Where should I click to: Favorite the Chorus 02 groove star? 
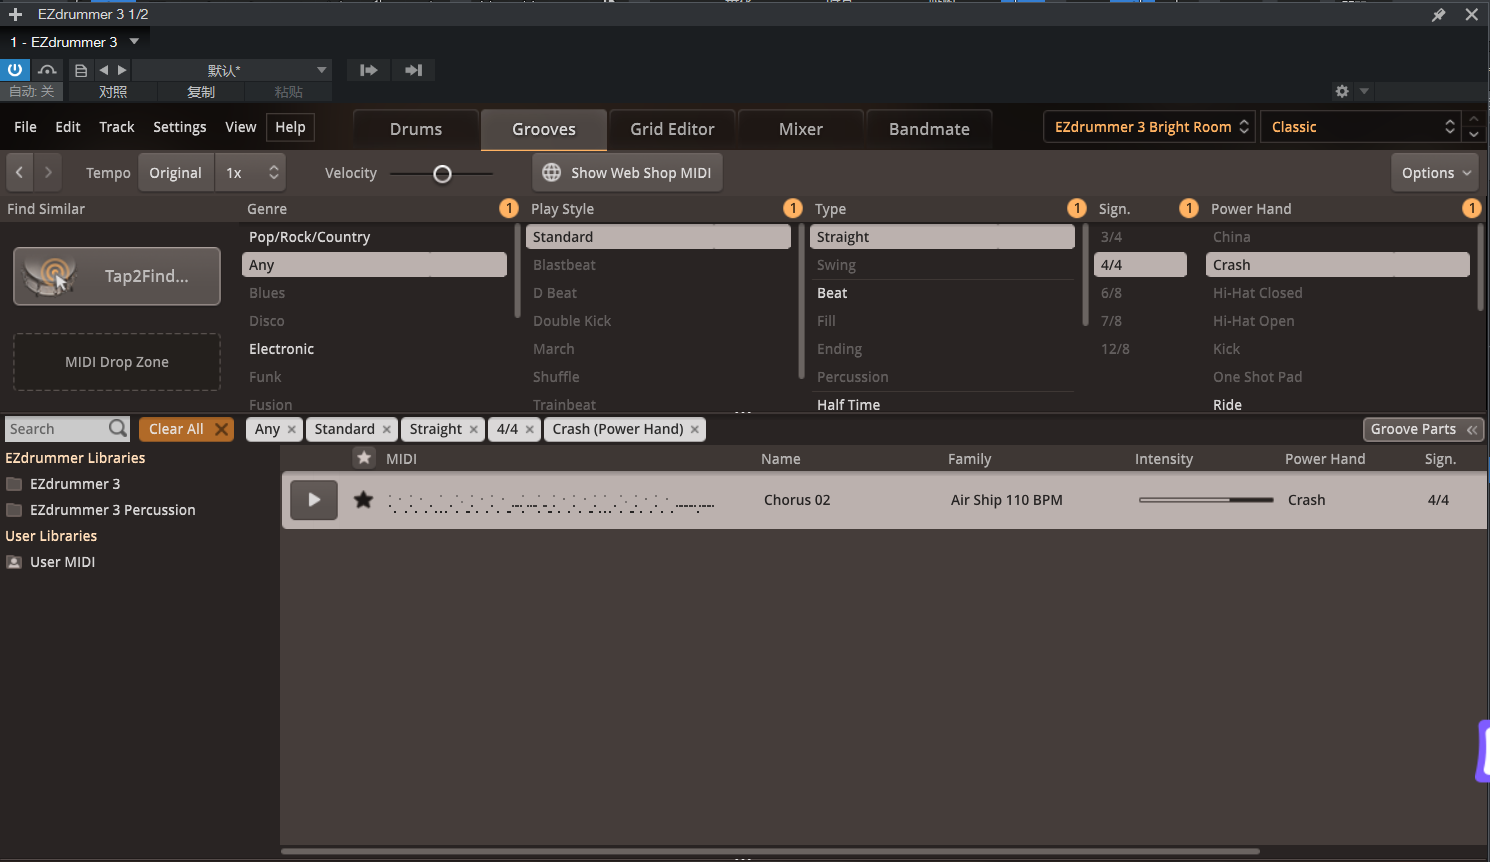tap(363, 500)
